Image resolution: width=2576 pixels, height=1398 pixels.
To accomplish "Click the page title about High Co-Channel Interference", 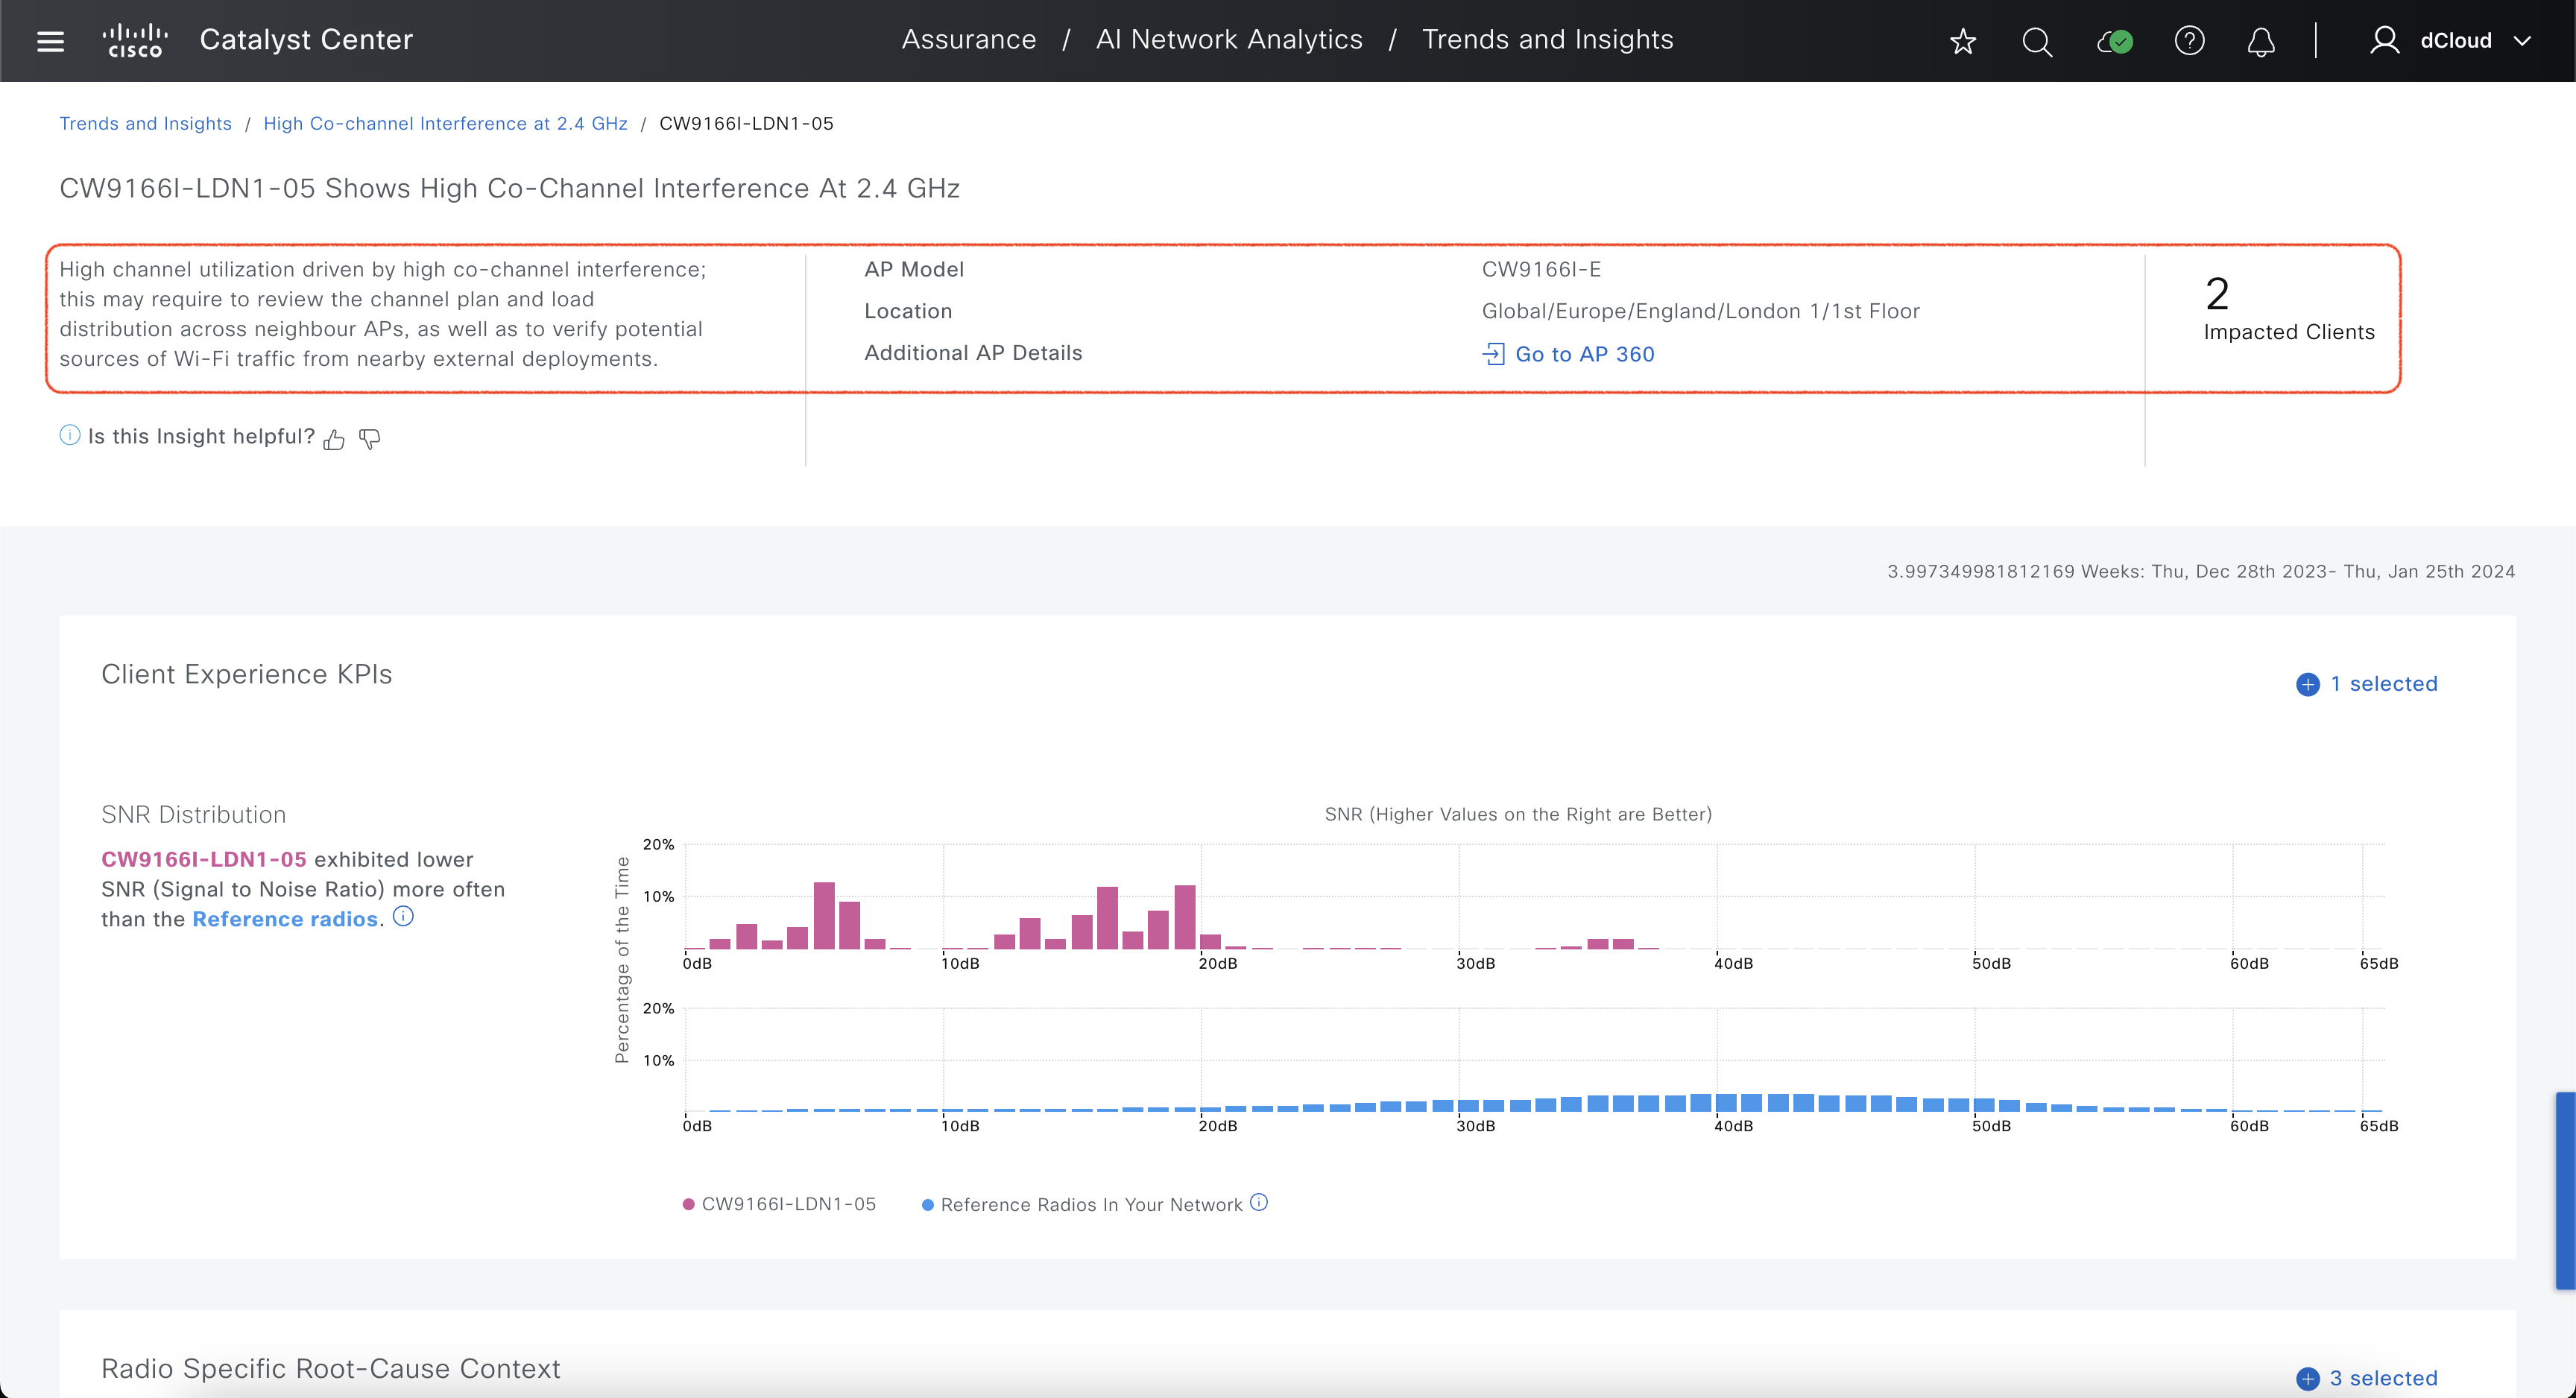I will point(509,188).
